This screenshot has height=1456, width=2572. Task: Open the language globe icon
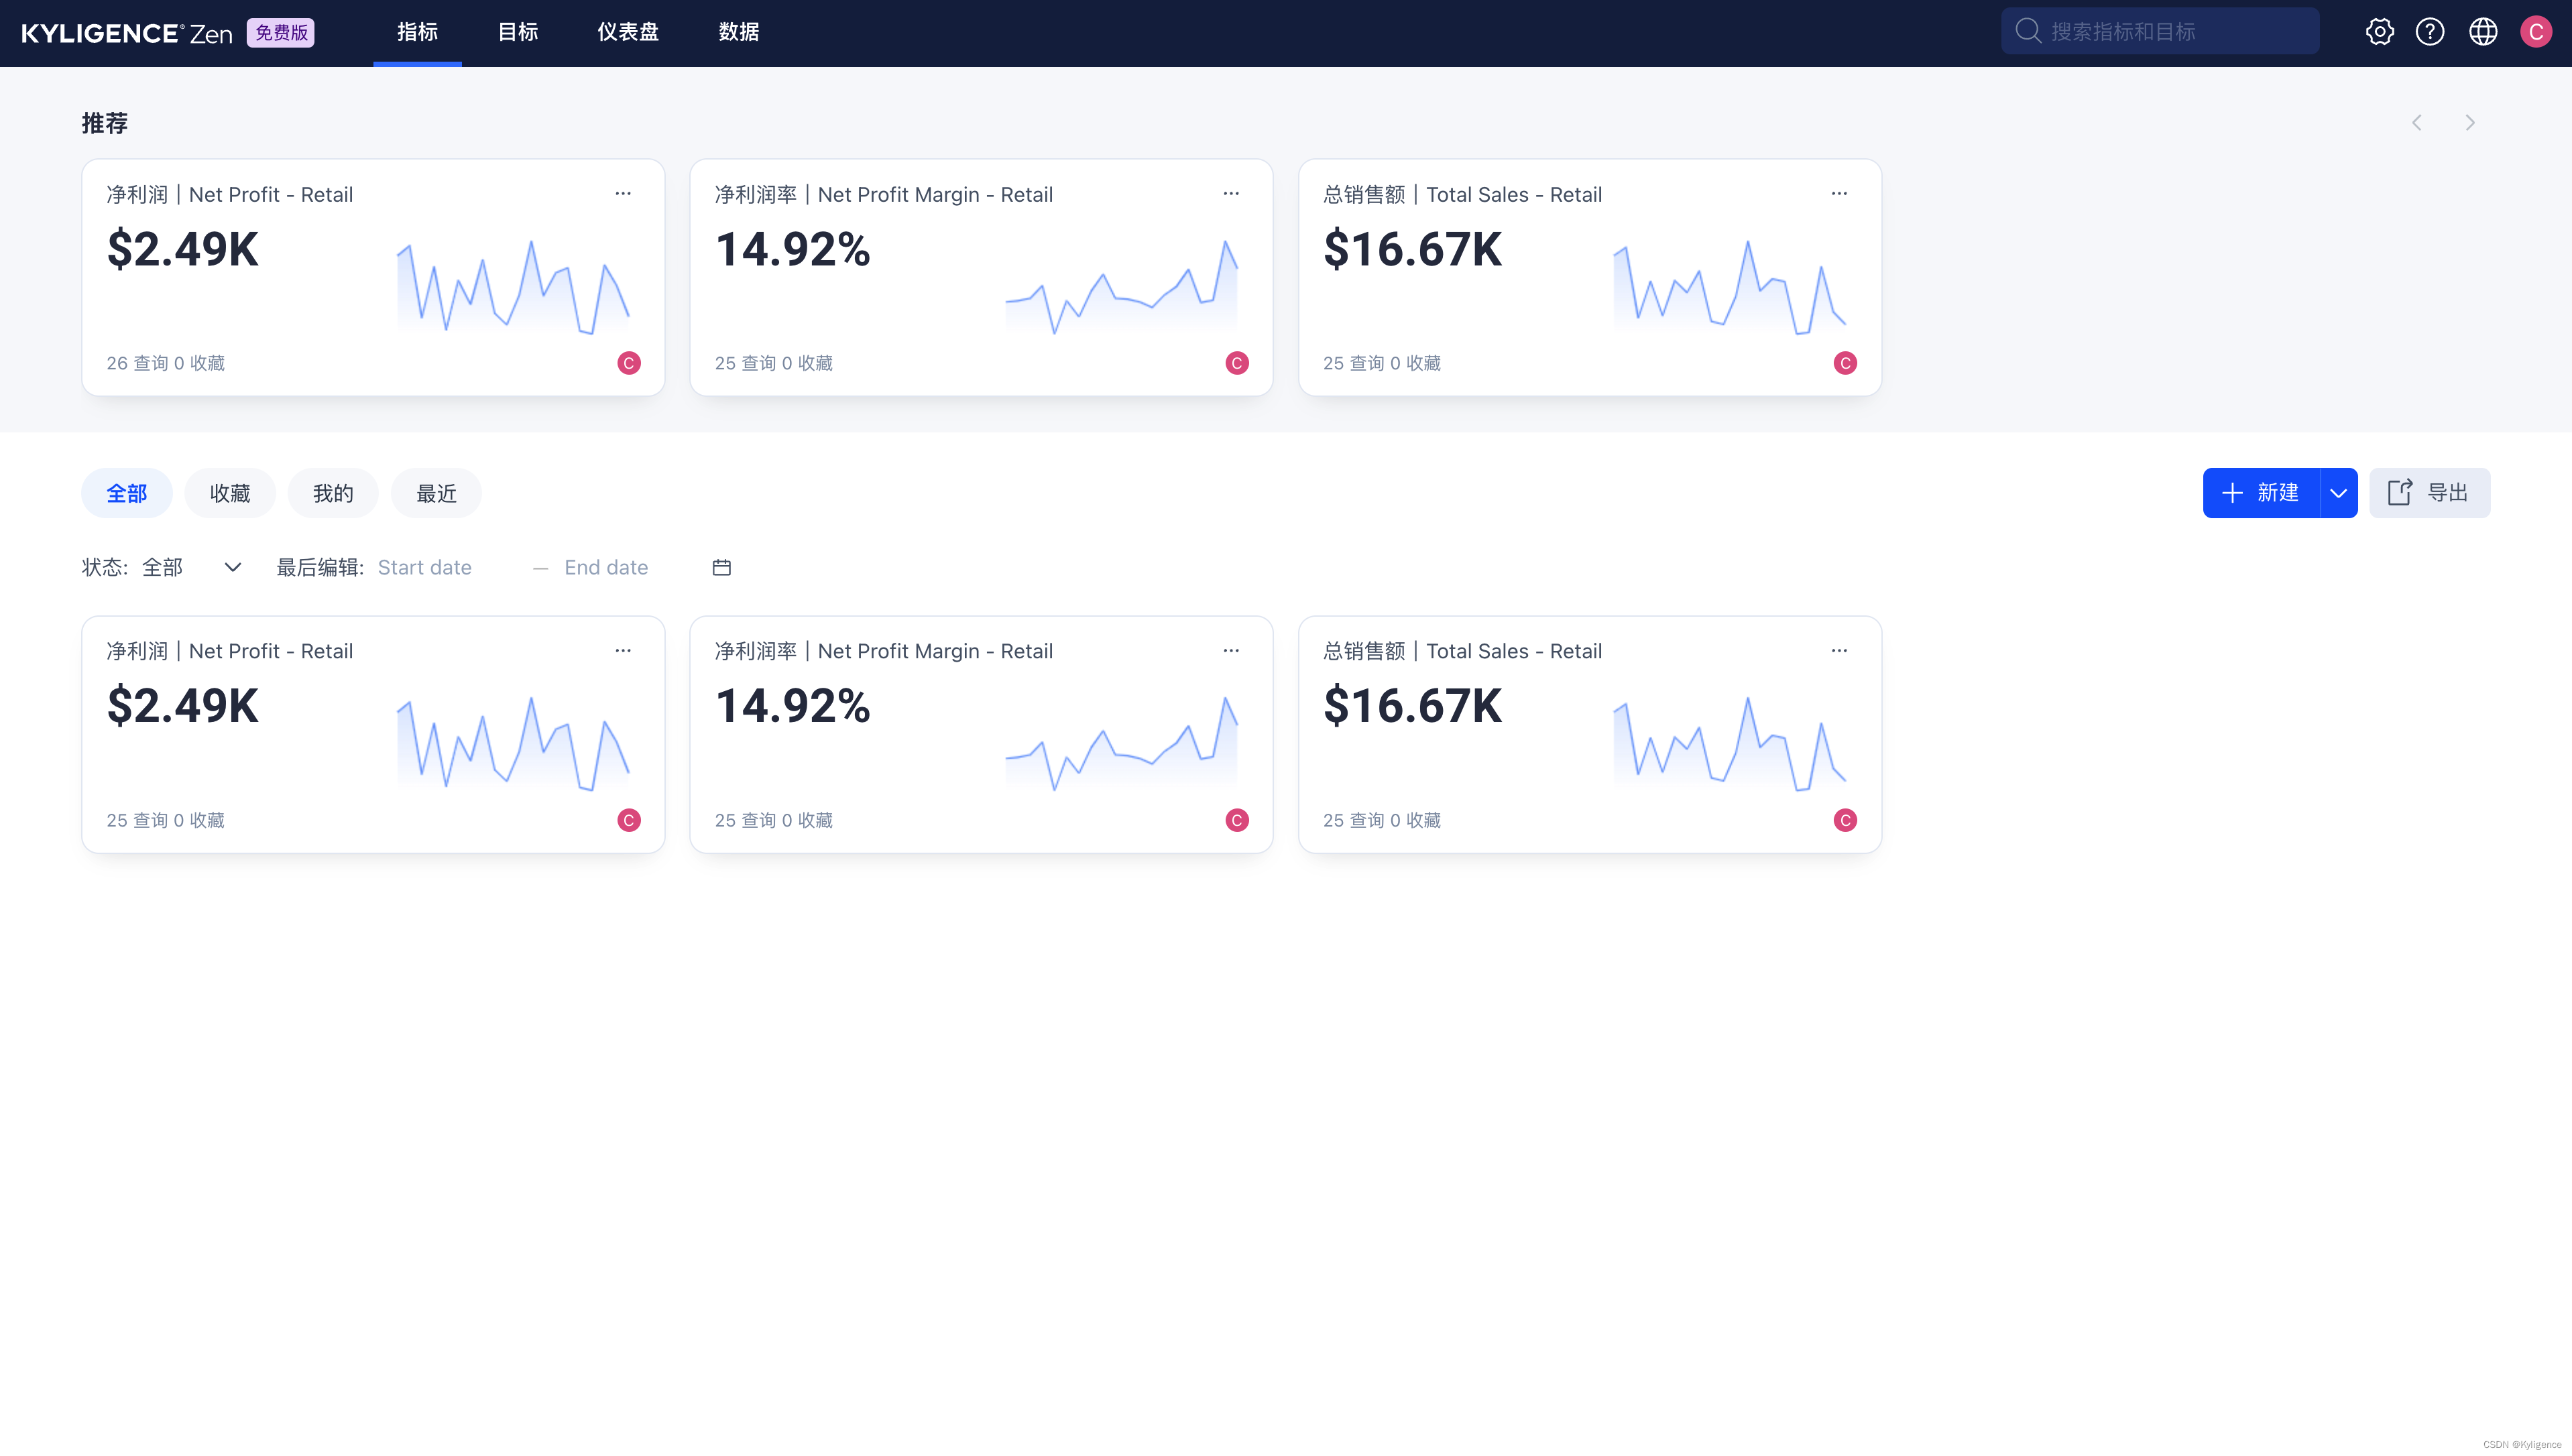(2483, 32)
